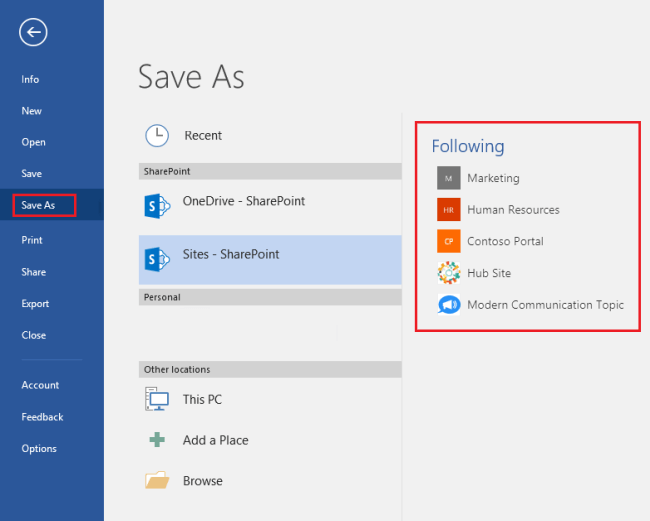Open the Print page
Viewport: 650px width, 521px height.
[32, 240]
